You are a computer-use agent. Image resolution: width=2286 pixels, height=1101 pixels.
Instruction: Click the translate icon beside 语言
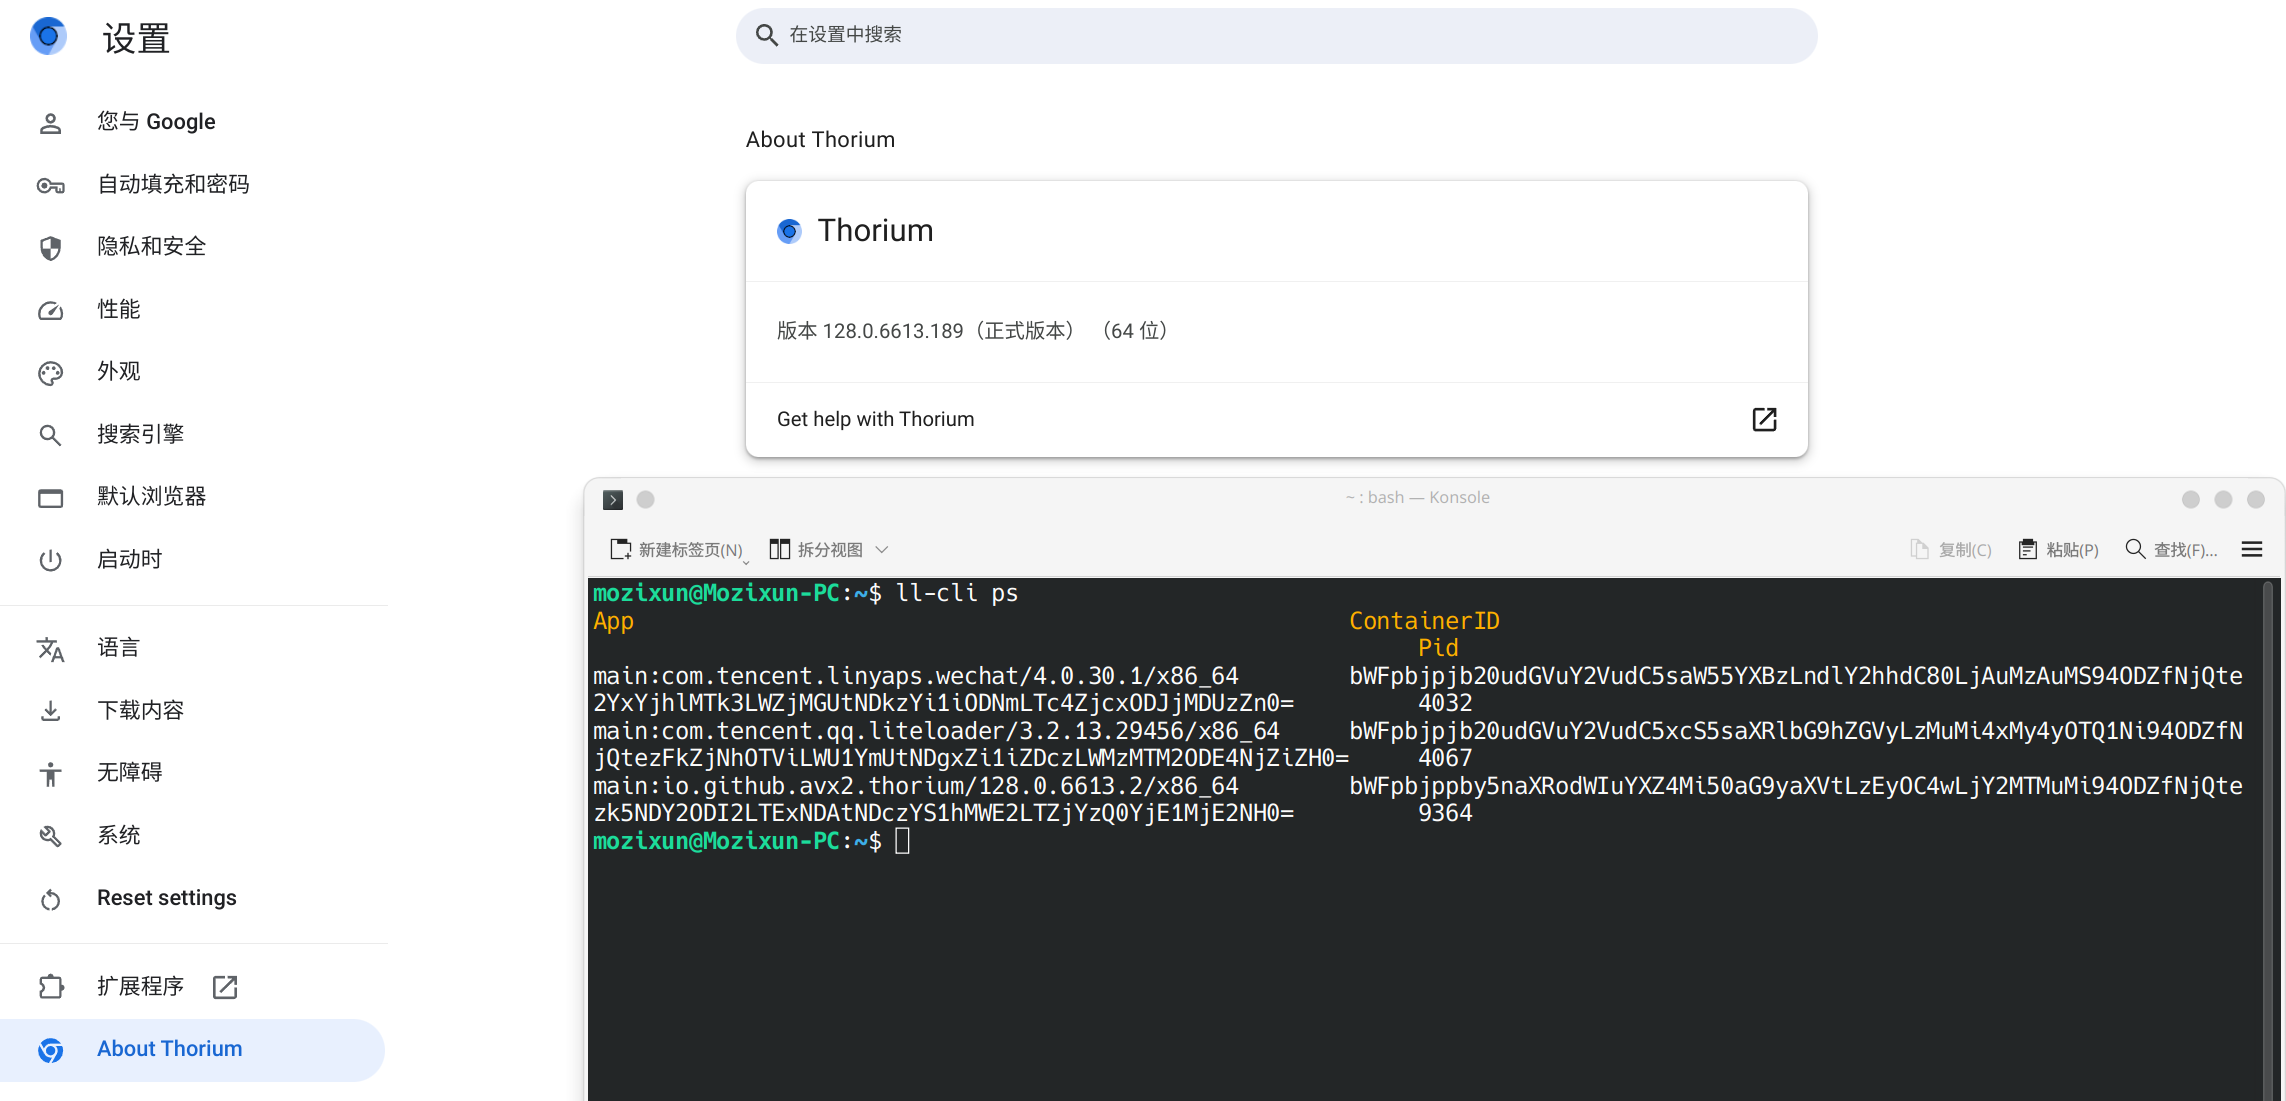point(50,649)
